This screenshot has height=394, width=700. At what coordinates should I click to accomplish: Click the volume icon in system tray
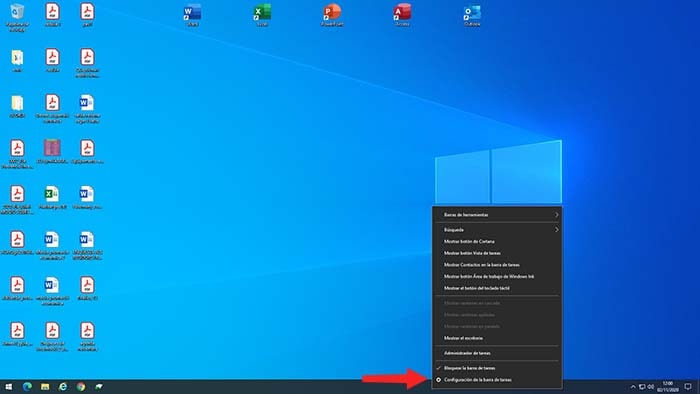[x=651, y=387]
